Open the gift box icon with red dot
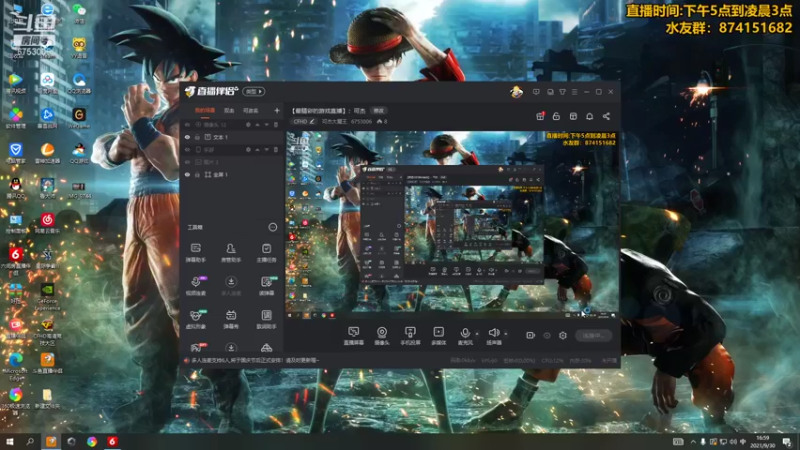 pyautogui.click(x=540, y=116)
